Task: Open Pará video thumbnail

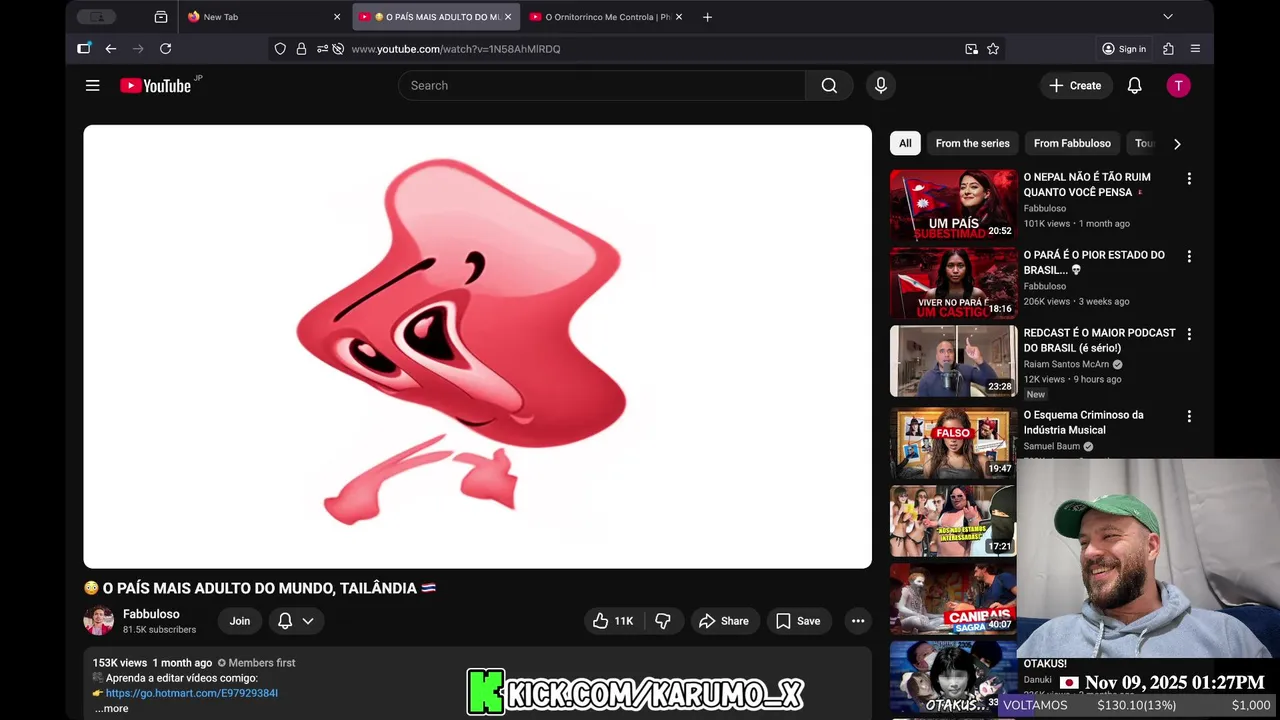Action: (953, 283)
